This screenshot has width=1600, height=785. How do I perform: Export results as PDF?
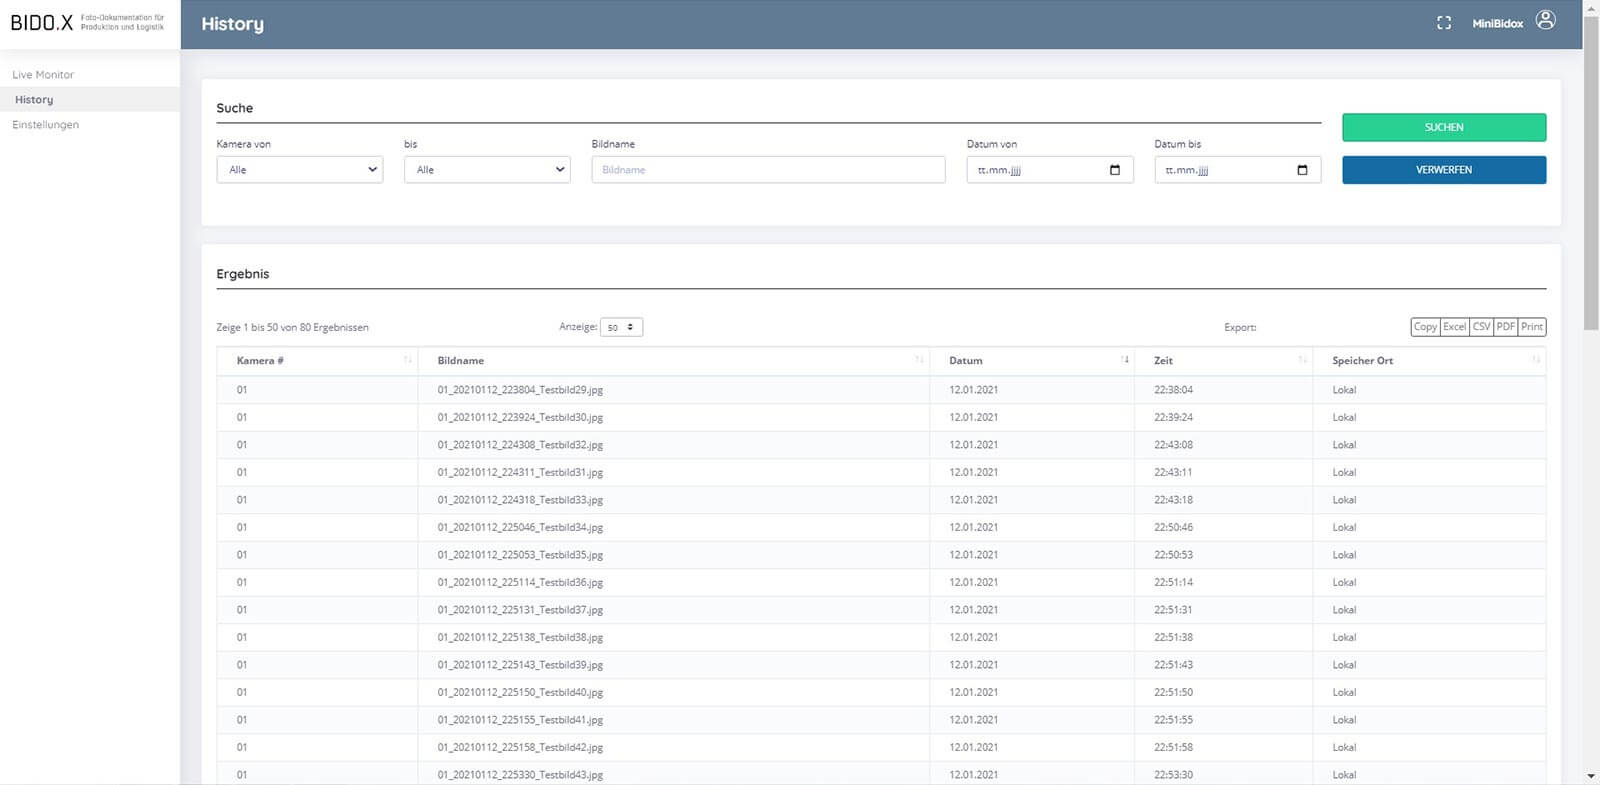click(x=1505, y=327)
